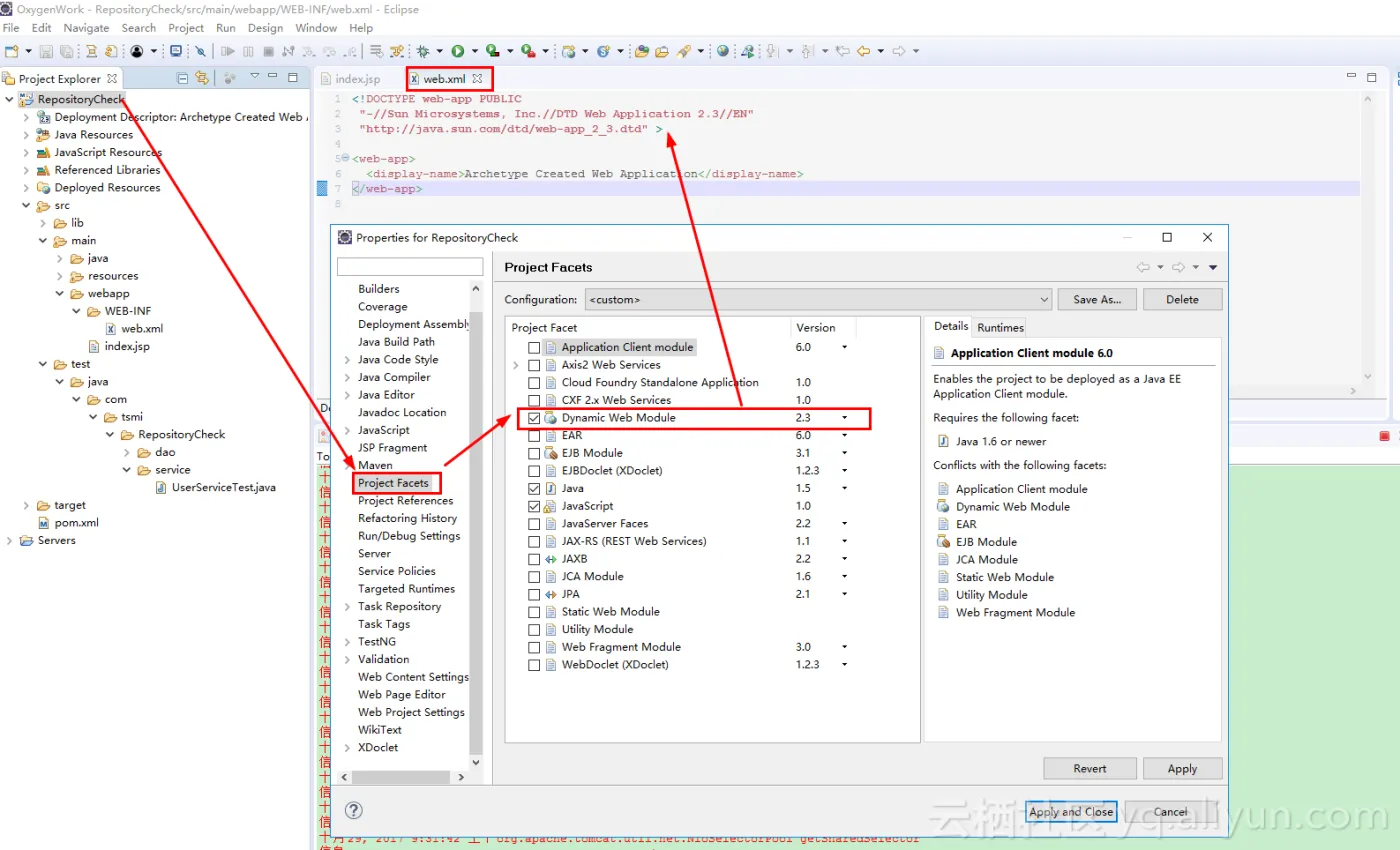1400x850 pixels.
Task: Click the Open Web Browser globe icon
Action: coord(723,51)
